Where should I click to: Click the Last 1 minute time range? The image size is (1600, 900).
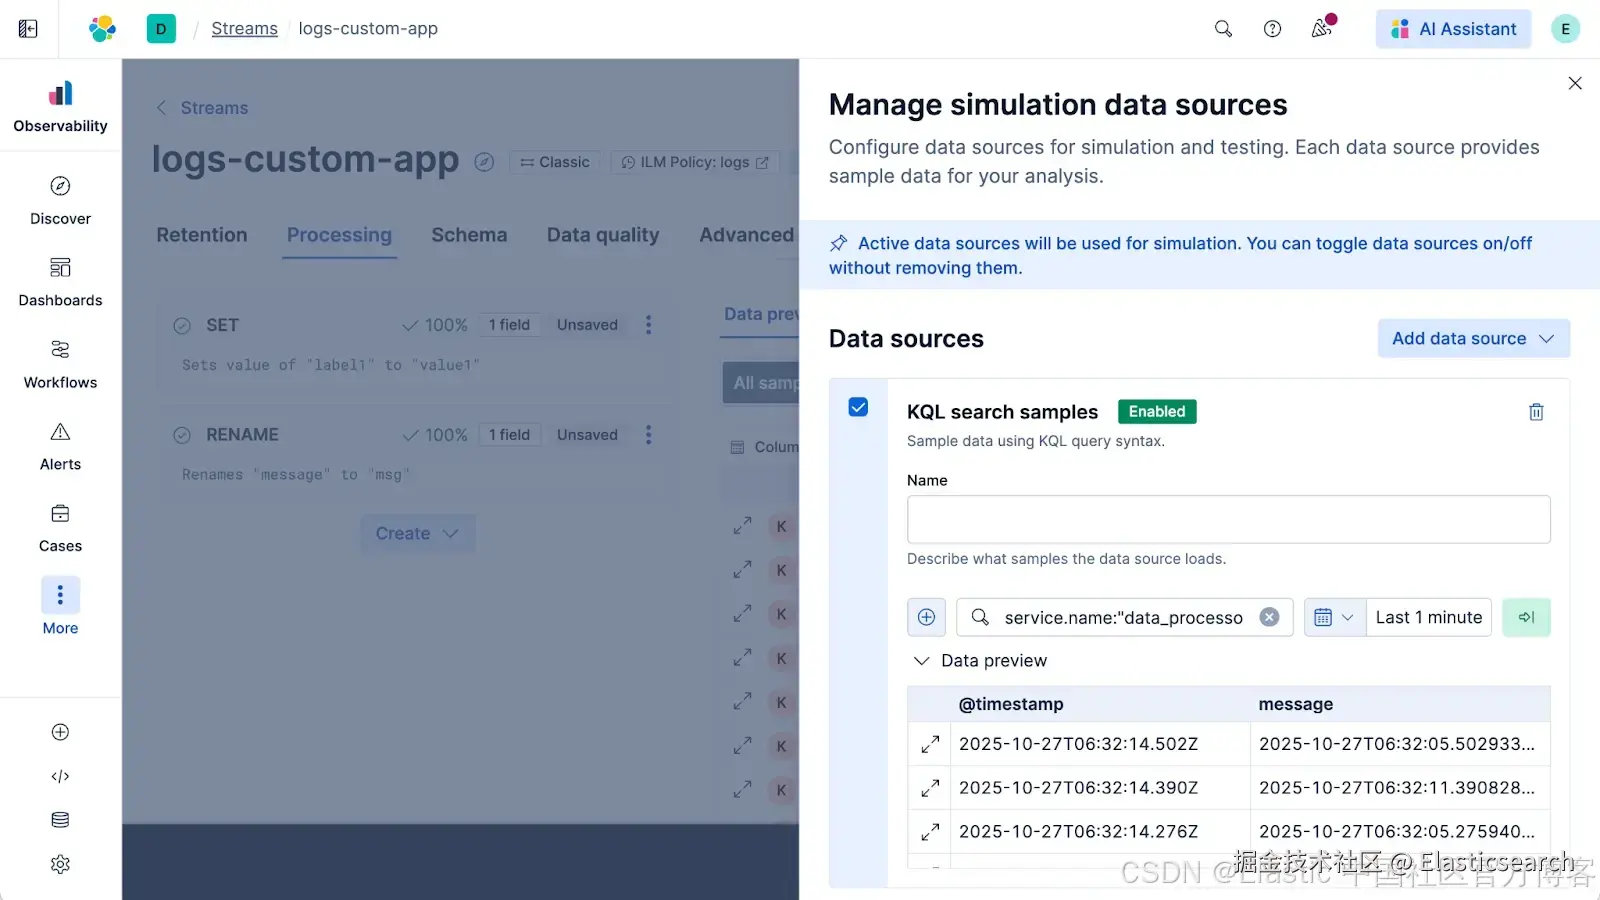point(1428,617)
